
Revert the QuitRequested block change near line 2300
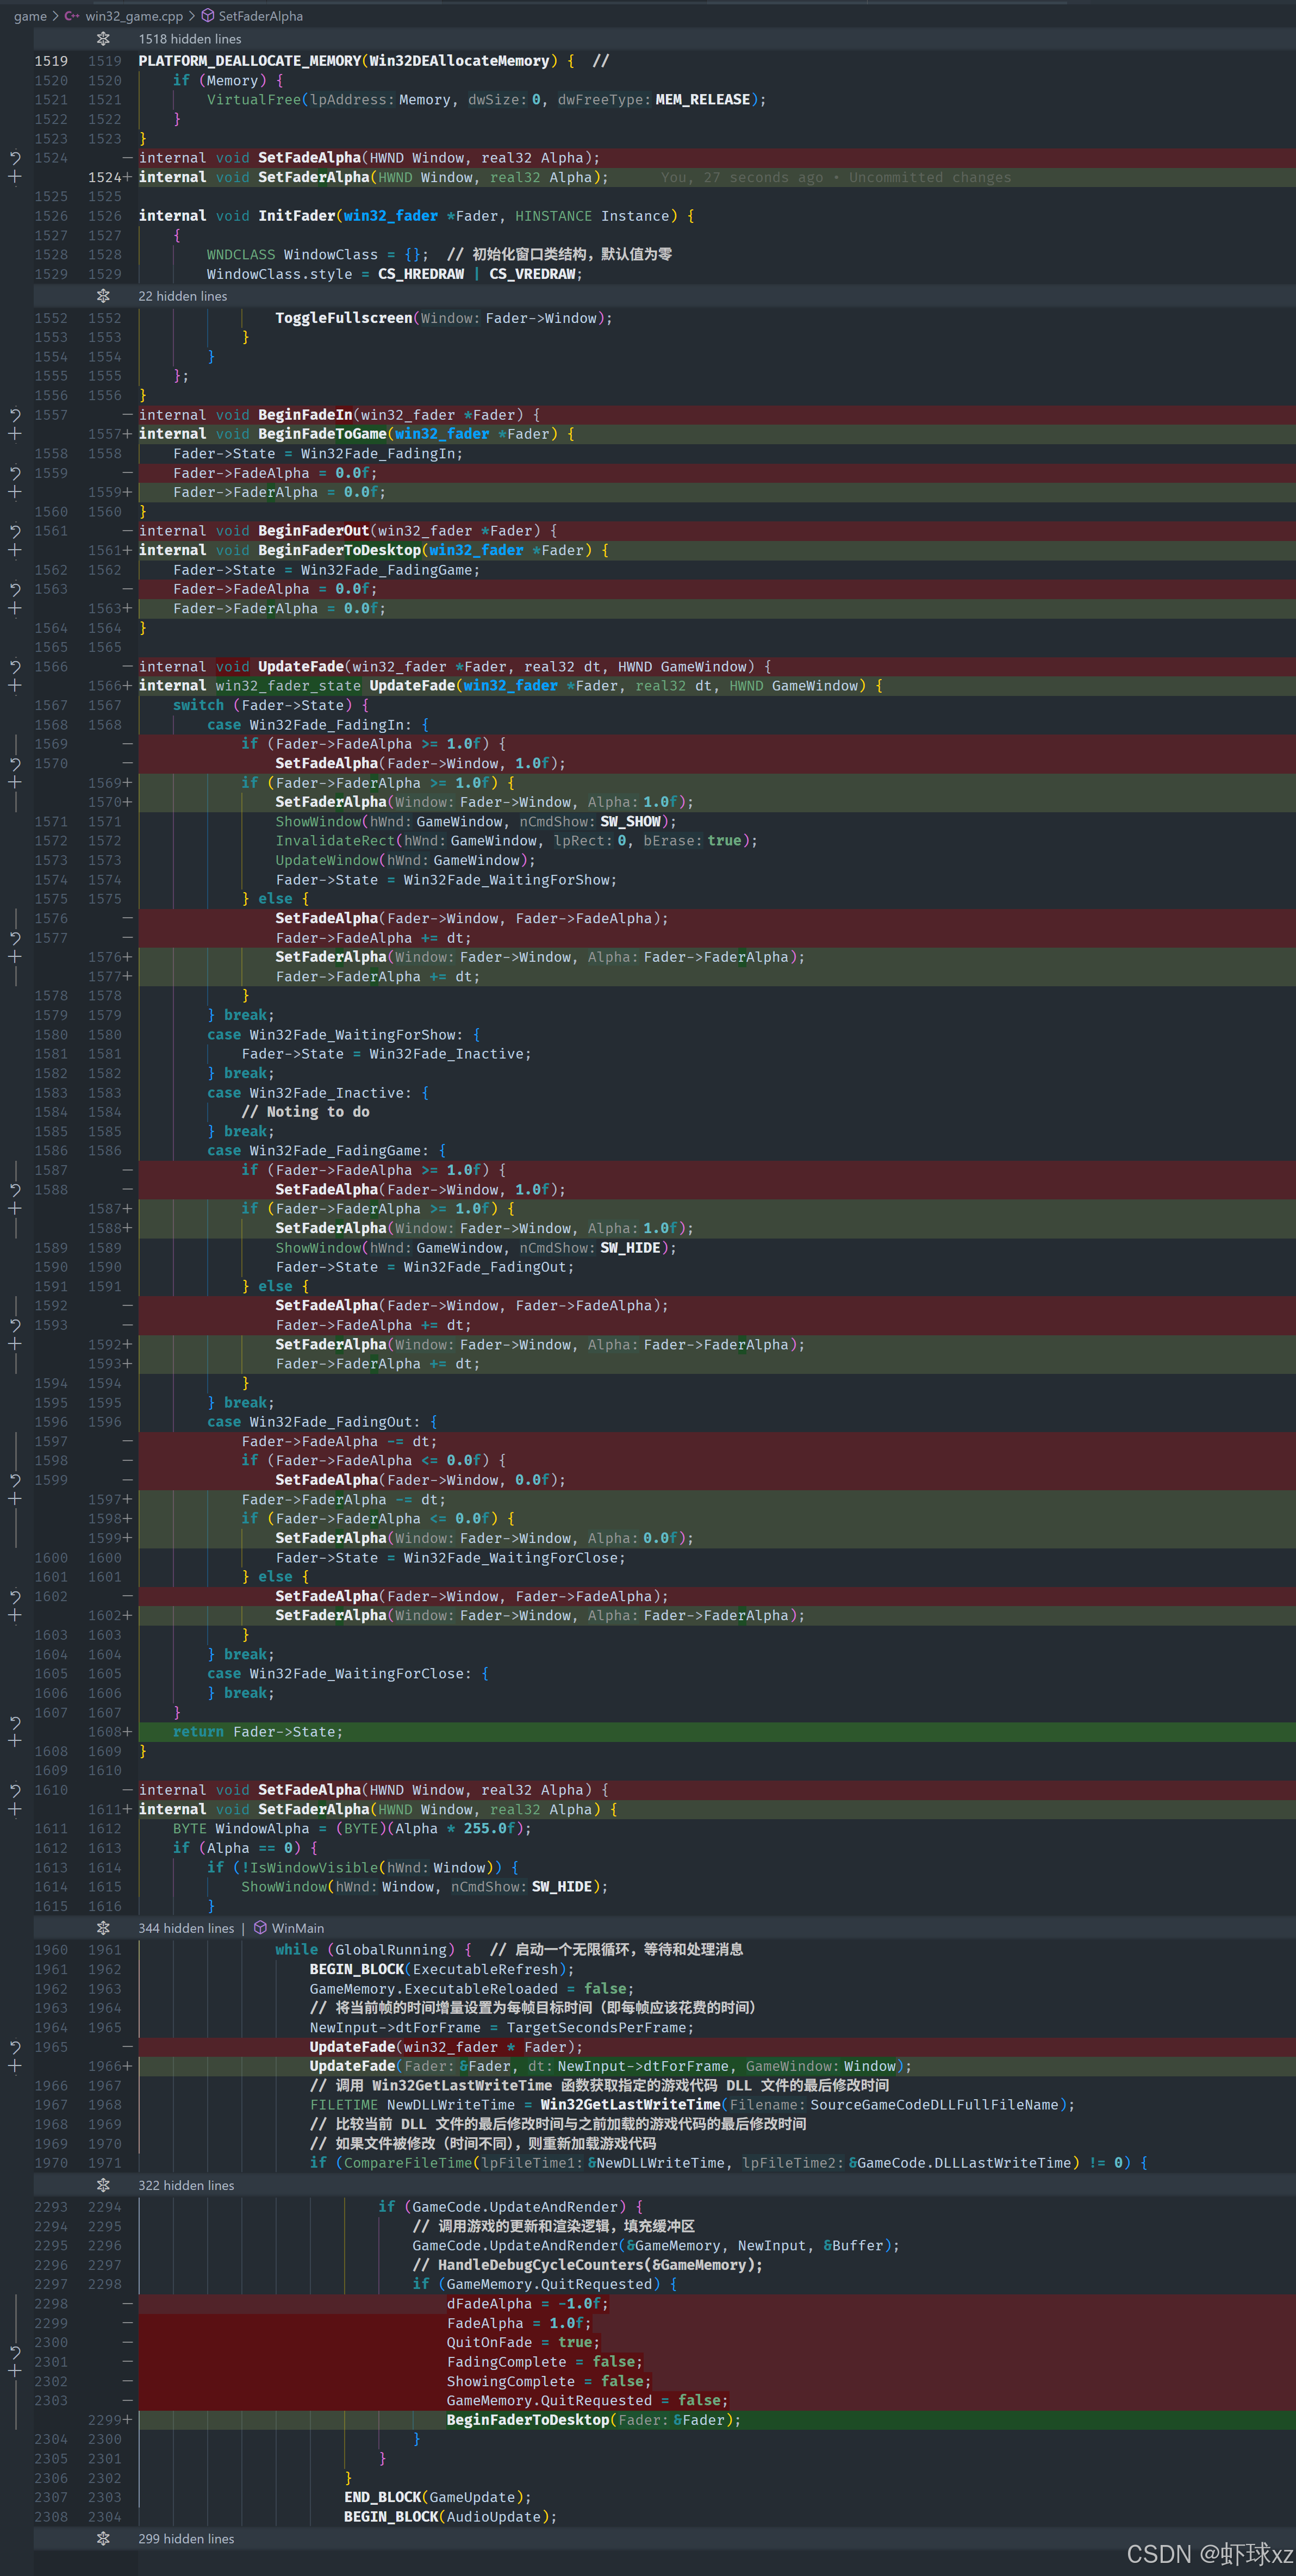(15, 2352)
